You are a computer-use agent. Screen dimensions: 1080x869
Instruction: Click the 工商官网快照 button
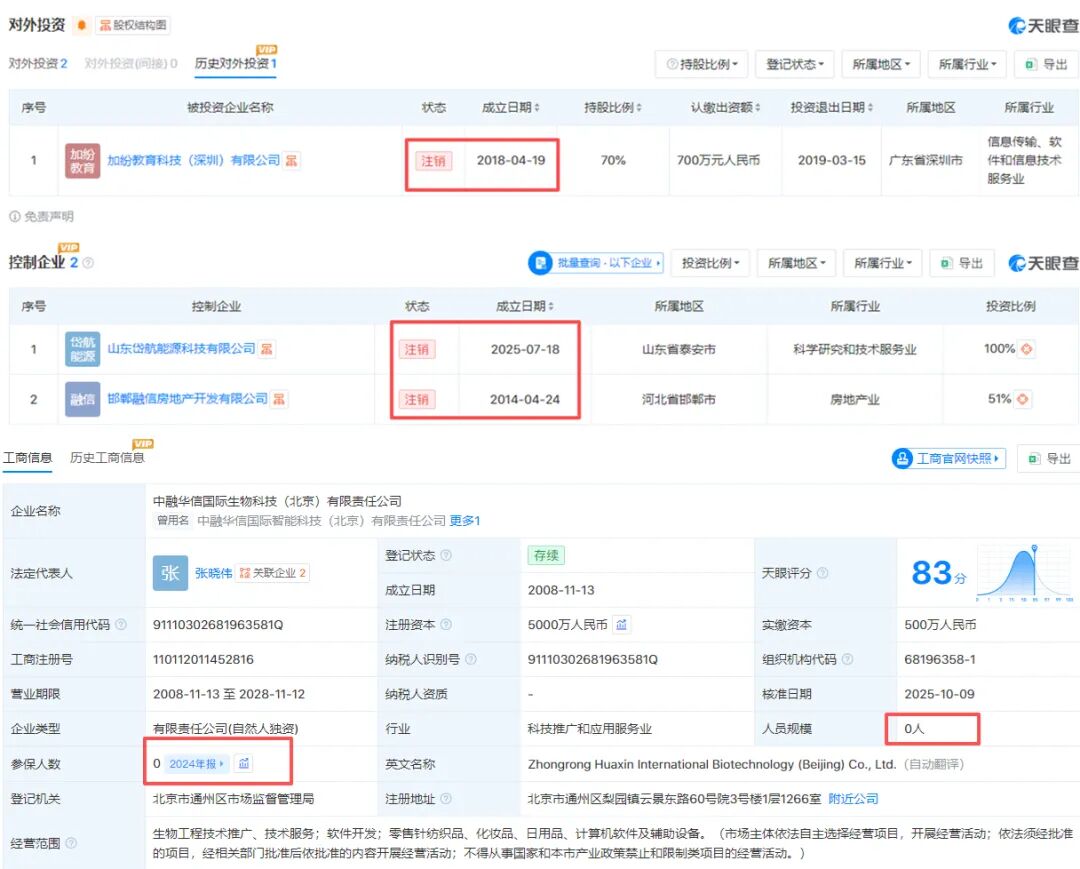[948, 458]
